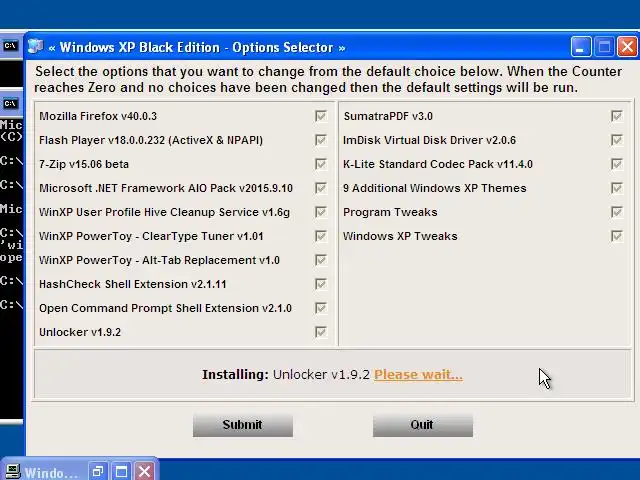Toggle the Flash Player v18.0.0.232 checkbox
The height and width of the screenshot is (480, 640).
pyautogui.click(x=321, y=140)
